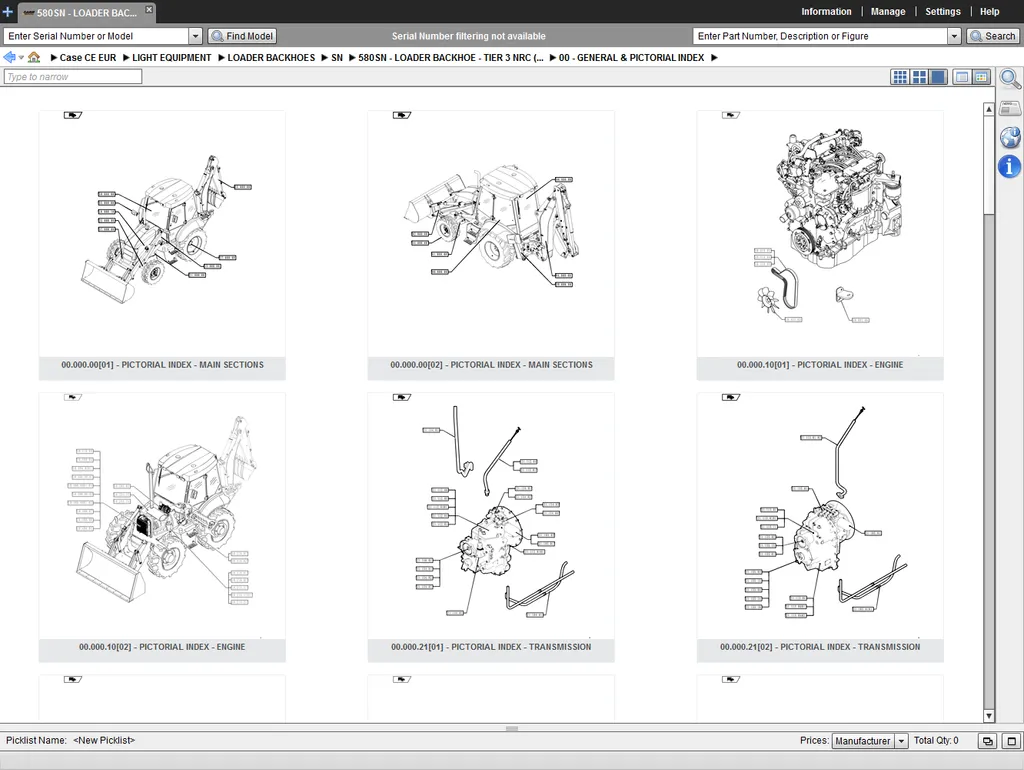Click the Search button
Viewport: 1024px width, 770px height.
coord(993,36)
